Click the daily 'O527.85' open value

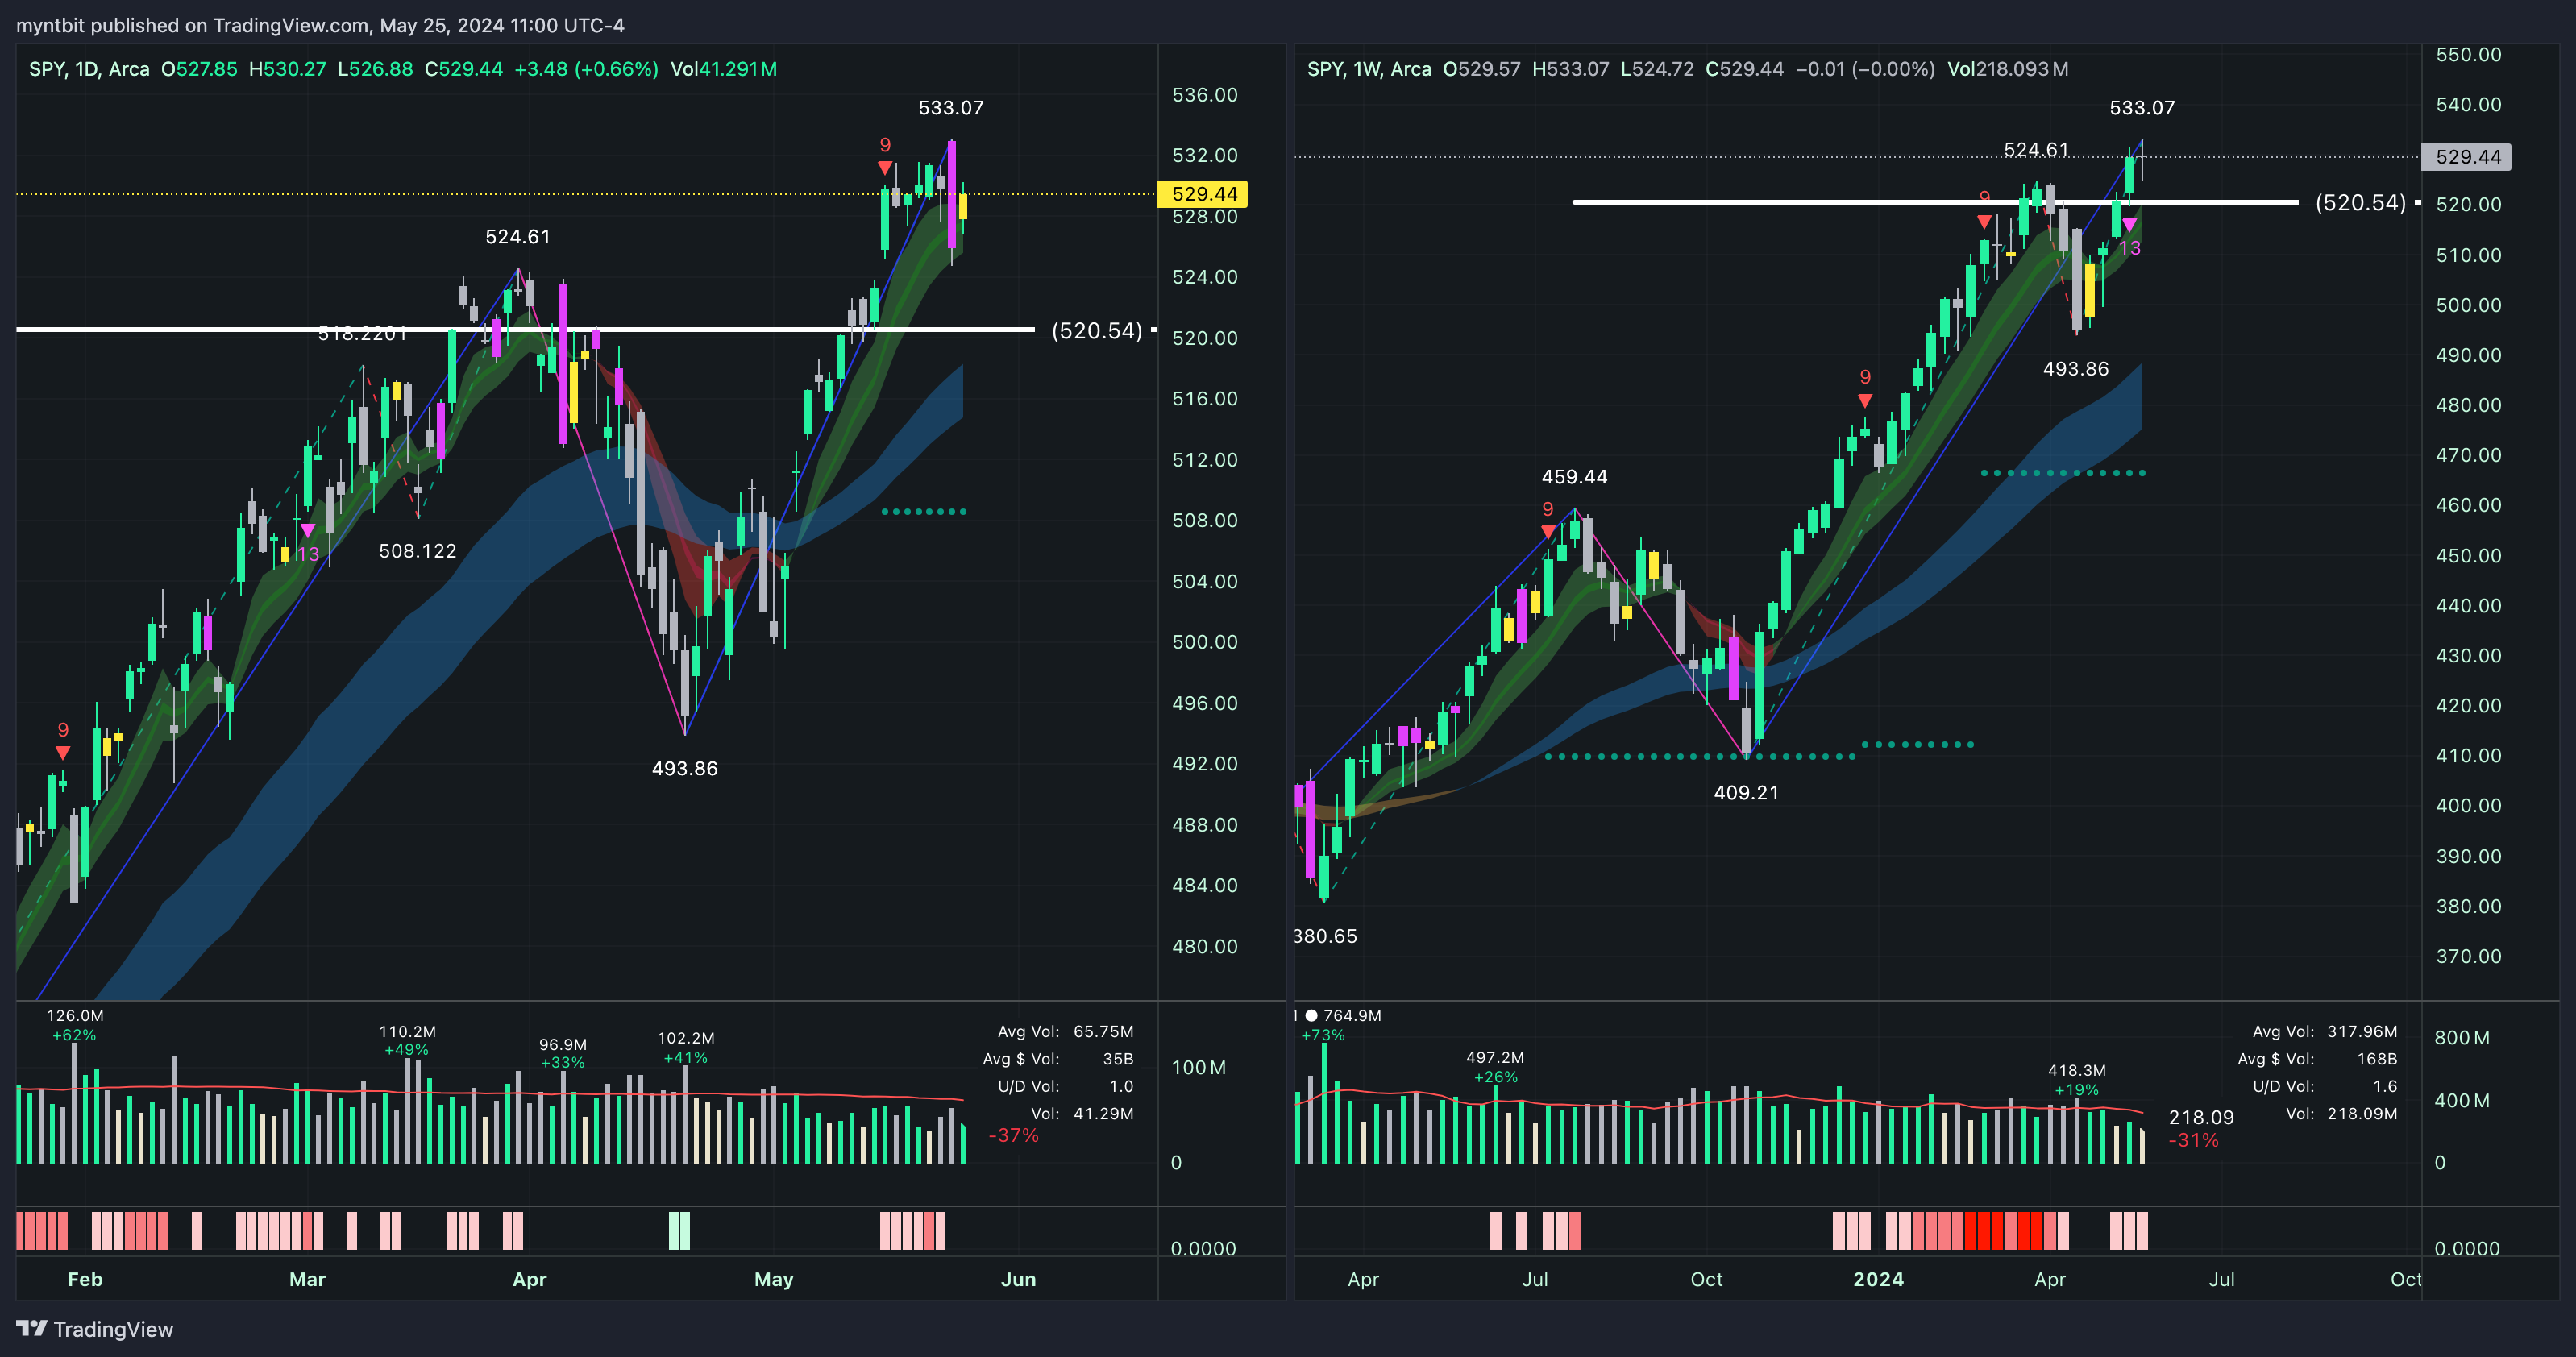click(x=199, y=69)
